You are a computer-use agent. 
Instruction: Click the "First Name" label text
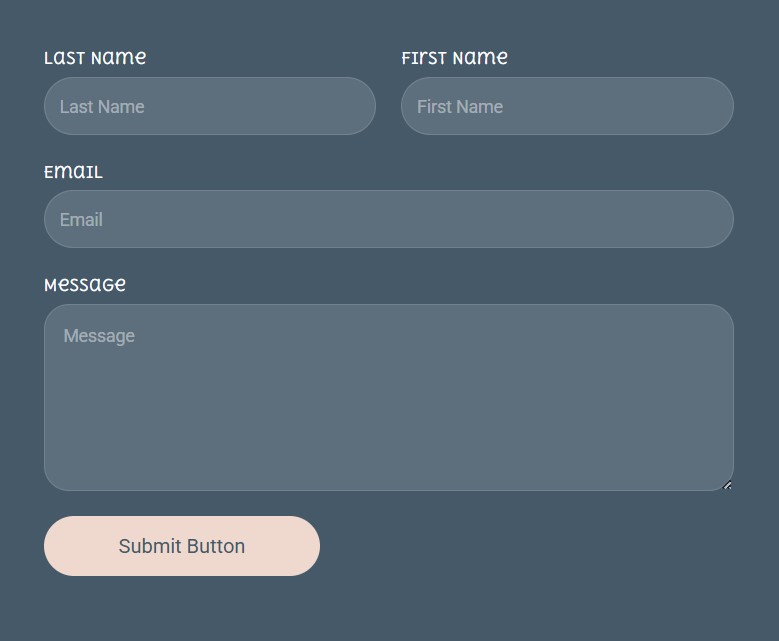click(x=454, y=58)
